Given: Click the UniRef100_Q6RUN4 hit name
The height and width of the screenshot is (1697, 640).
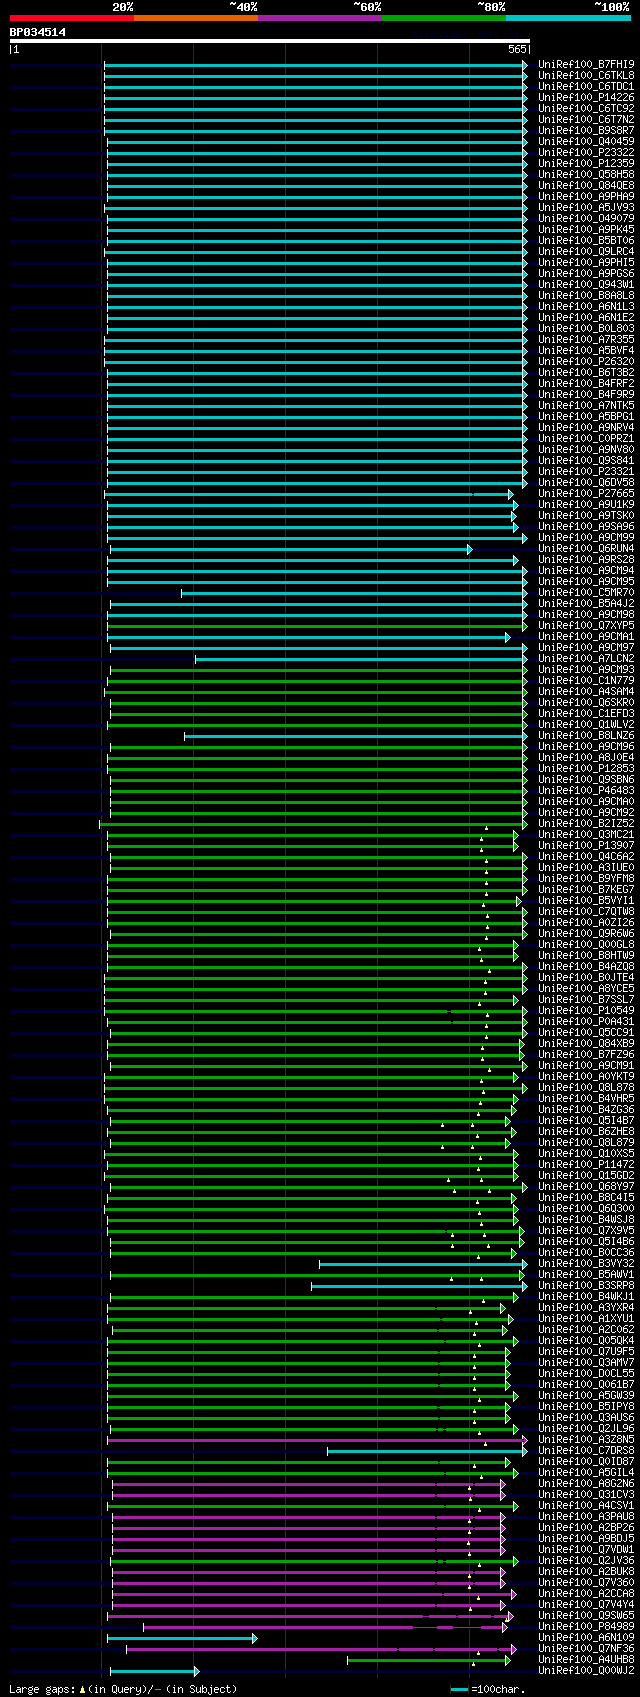Looking at the screenshot, I should coord(586,548).
